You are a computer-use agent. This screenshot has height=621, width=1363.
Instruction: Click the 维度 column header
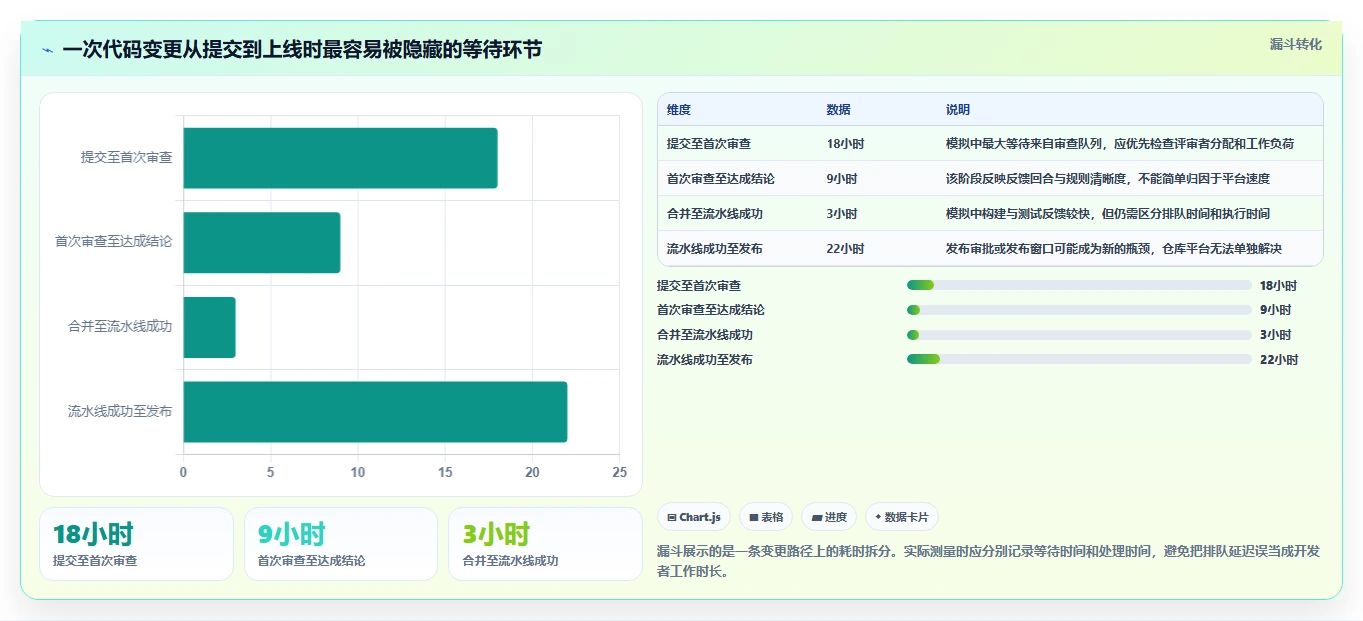[679, 110]
